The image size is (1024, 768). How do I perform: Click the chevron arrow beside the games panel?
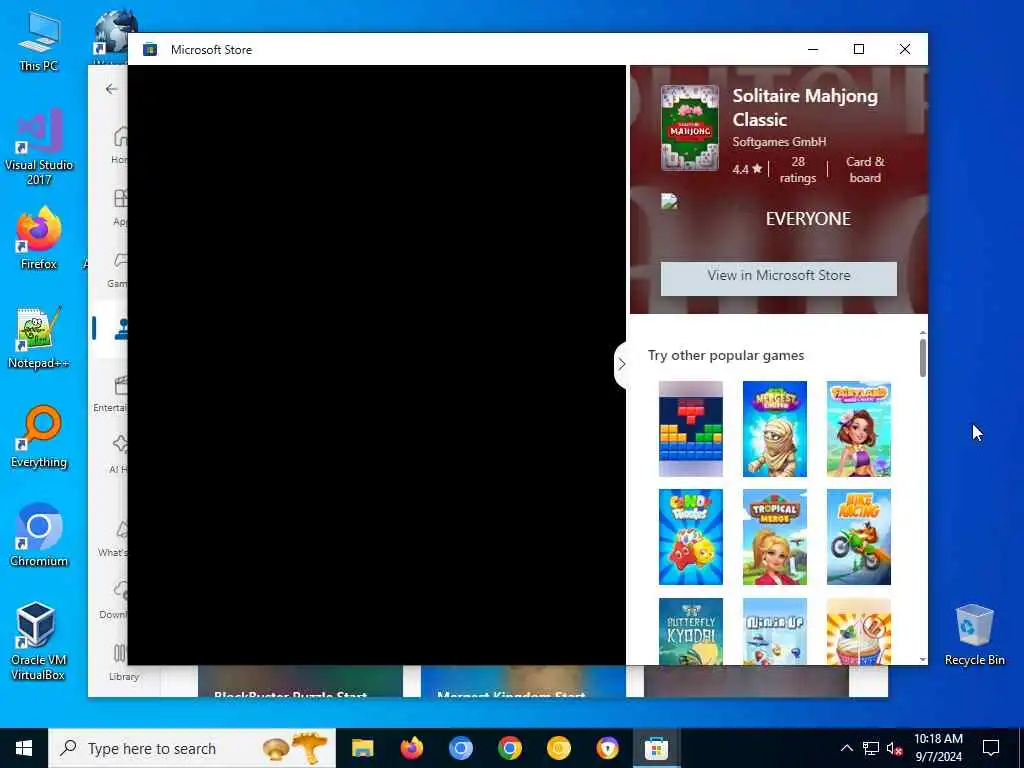622,364
